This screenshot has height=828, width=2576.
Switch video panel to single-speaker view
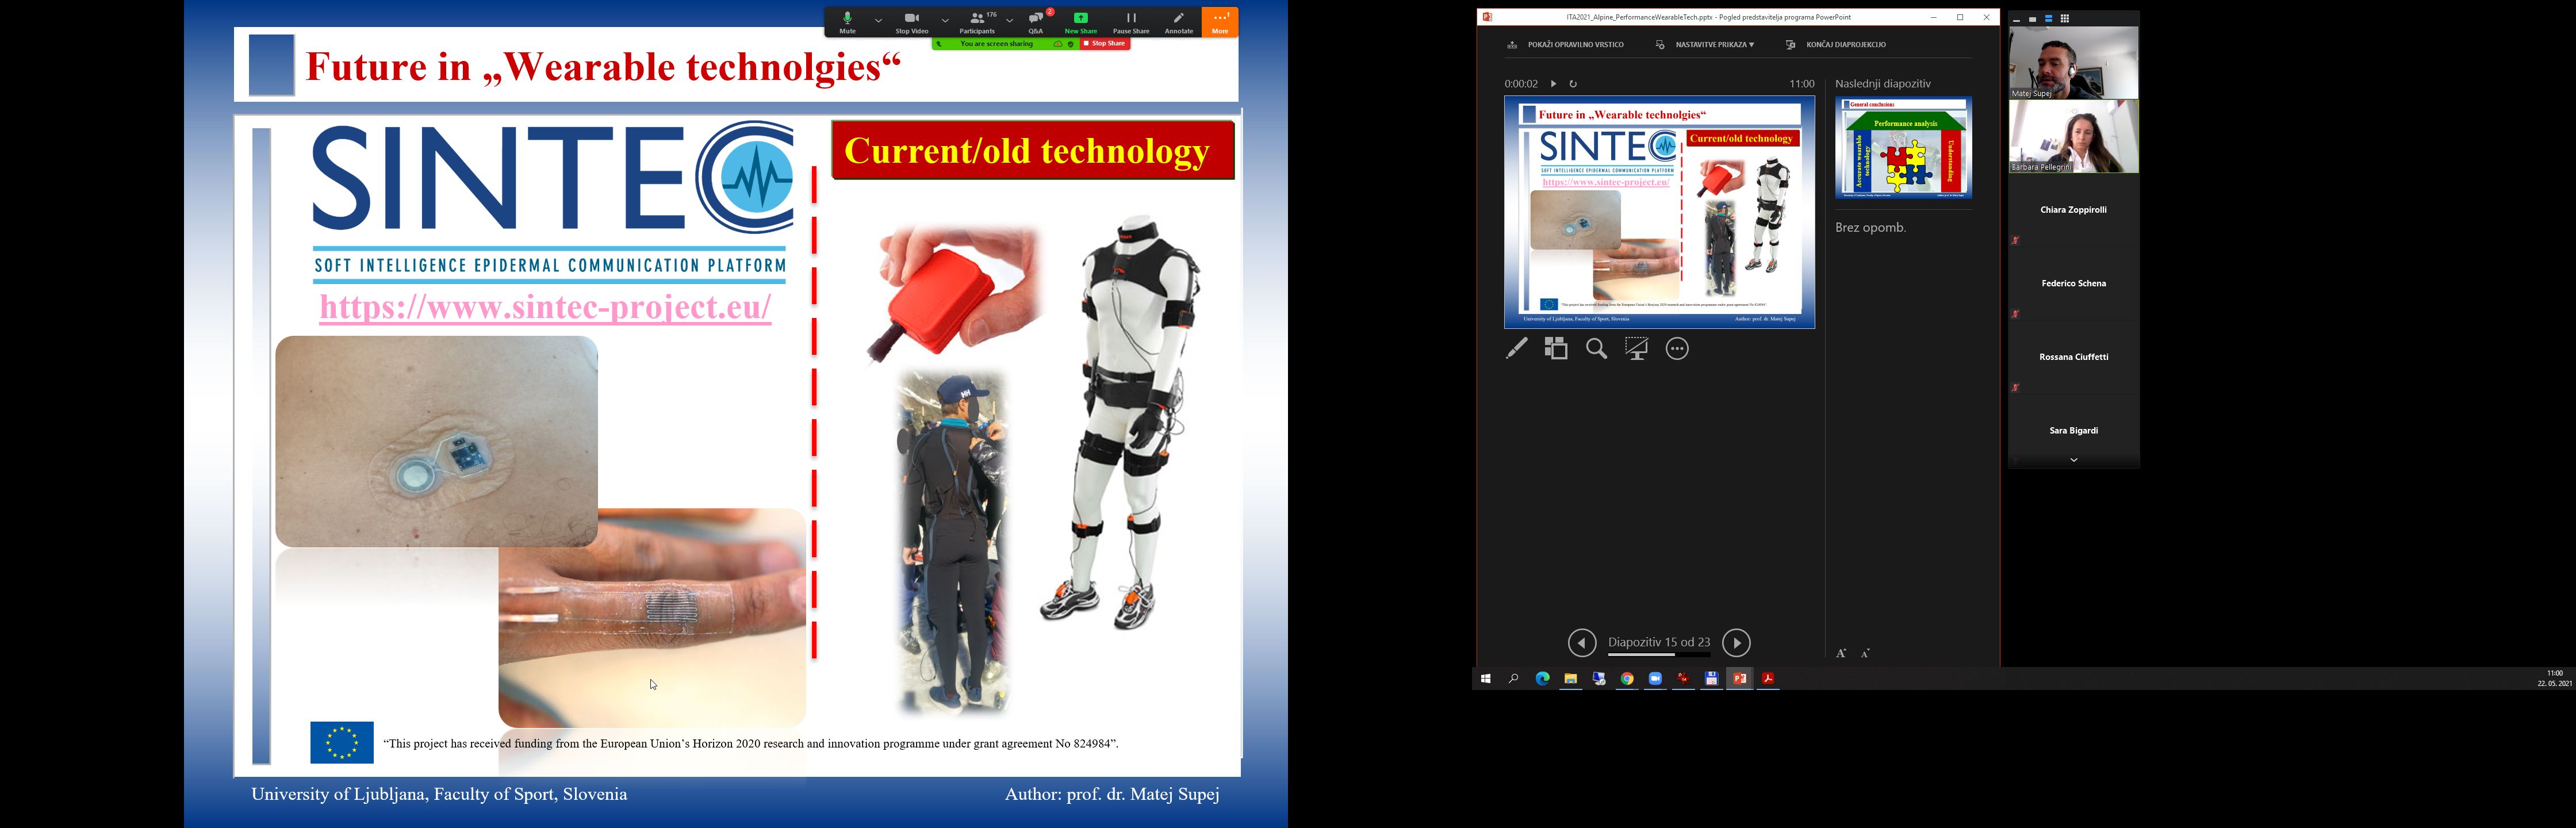2032,19
